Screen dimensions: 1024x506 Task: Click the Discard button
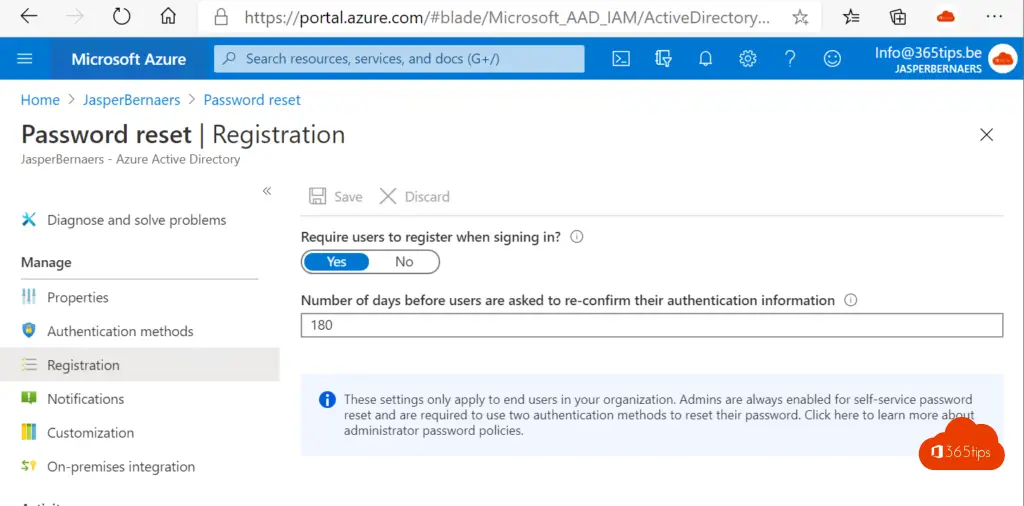click(x=415, y=197)
